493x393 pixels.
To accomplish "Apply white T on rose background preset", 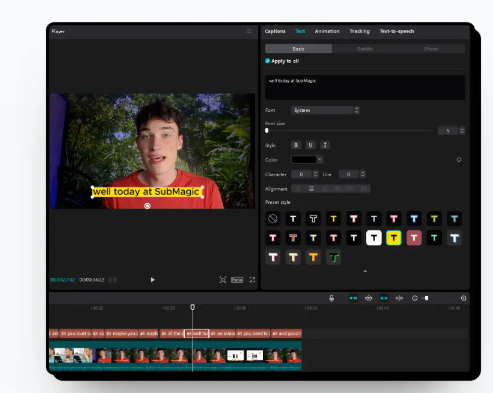I will click(414, 238).
